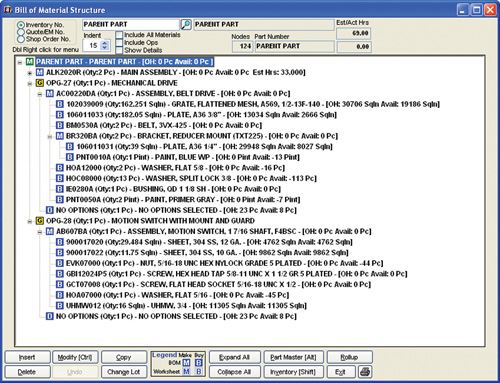Collapse the AB607BA assembly node

[40, 232]
